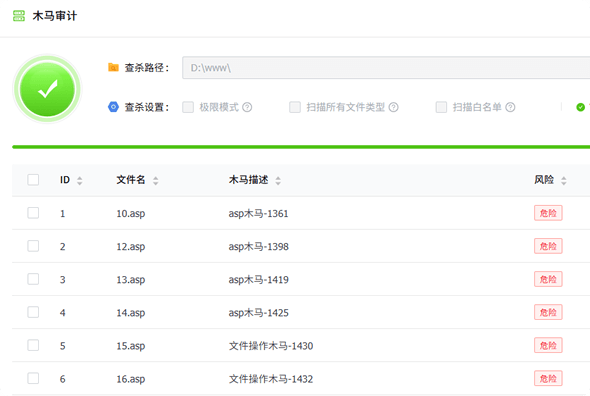The image size is (590, 396).
Task: Select the row checkbox for 13.asp
Action: [33, 279]
